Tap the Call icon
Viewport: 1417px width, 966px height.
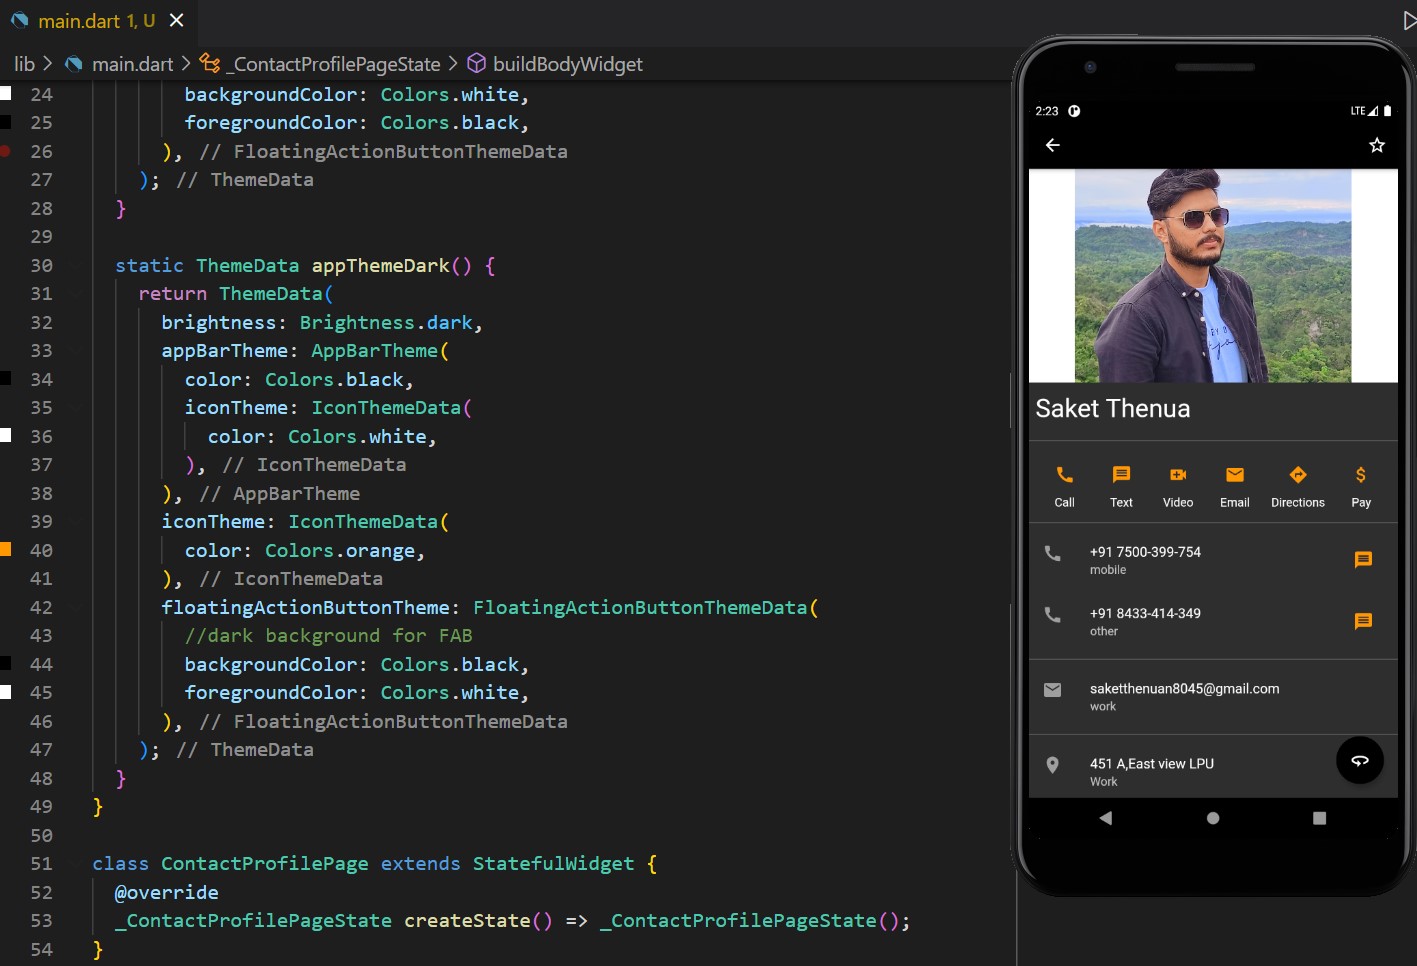click(x=1063, y=476)
